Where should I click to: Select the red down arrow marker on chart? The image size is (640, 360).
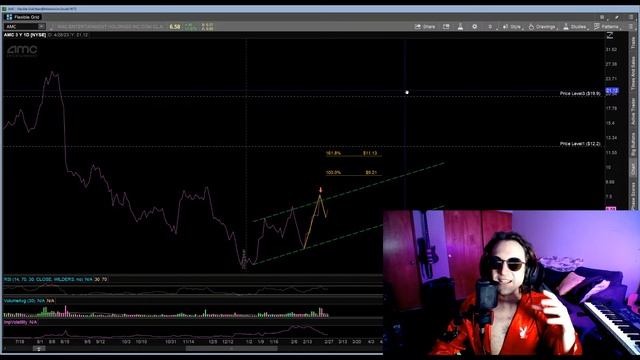320,190
